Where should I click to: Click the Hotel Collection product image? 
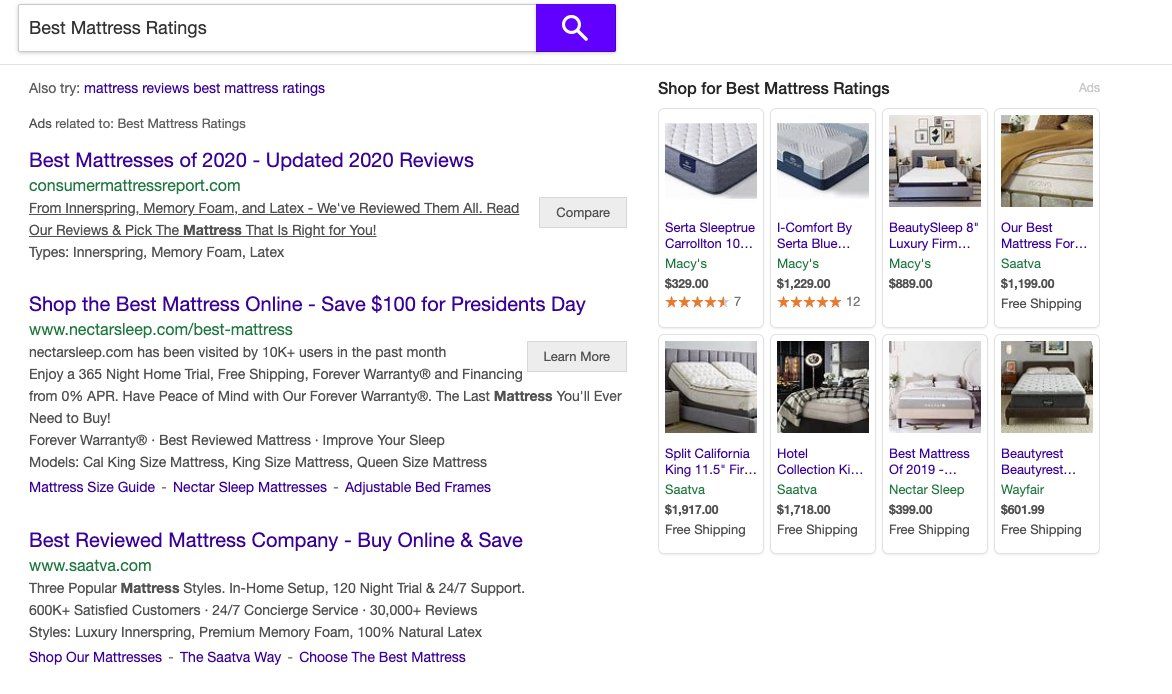pyautogui.click(x=823, y=387)
